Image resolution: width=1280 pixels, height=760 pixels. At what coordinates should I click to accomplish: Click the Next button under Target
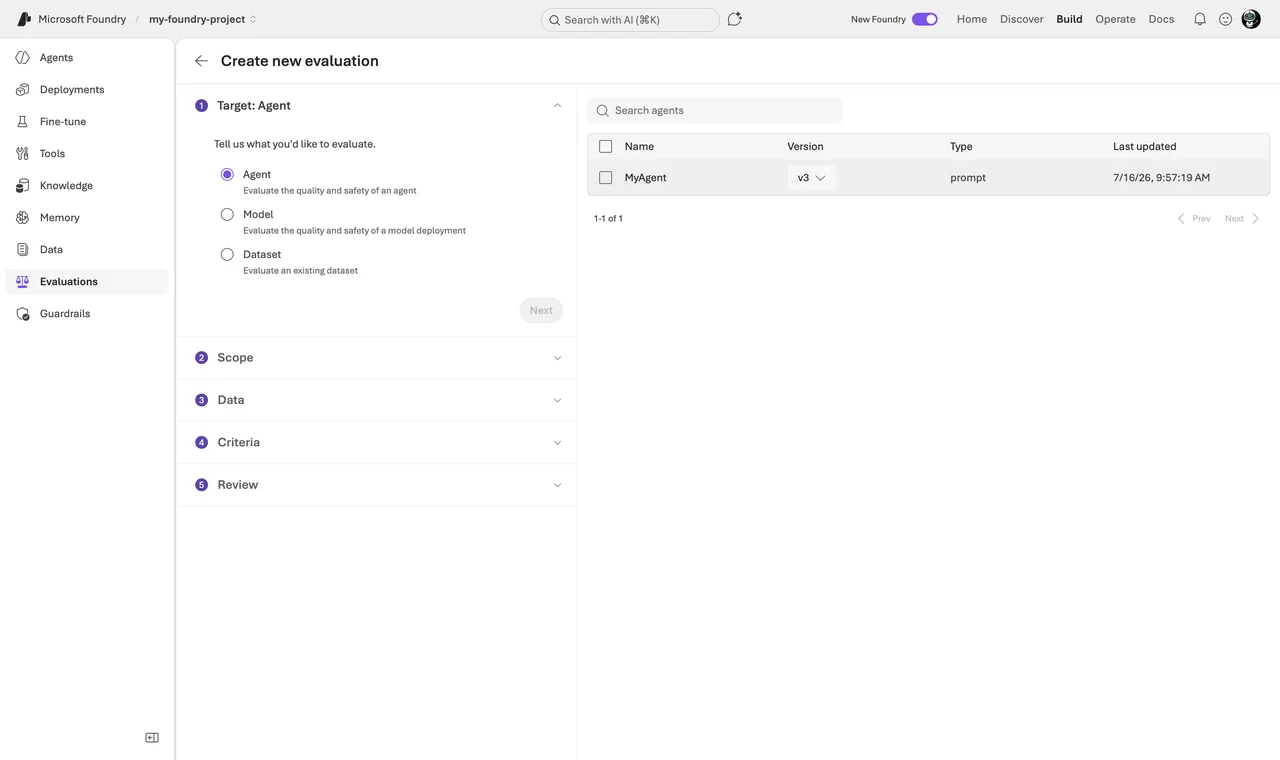[x=541, y=310]
